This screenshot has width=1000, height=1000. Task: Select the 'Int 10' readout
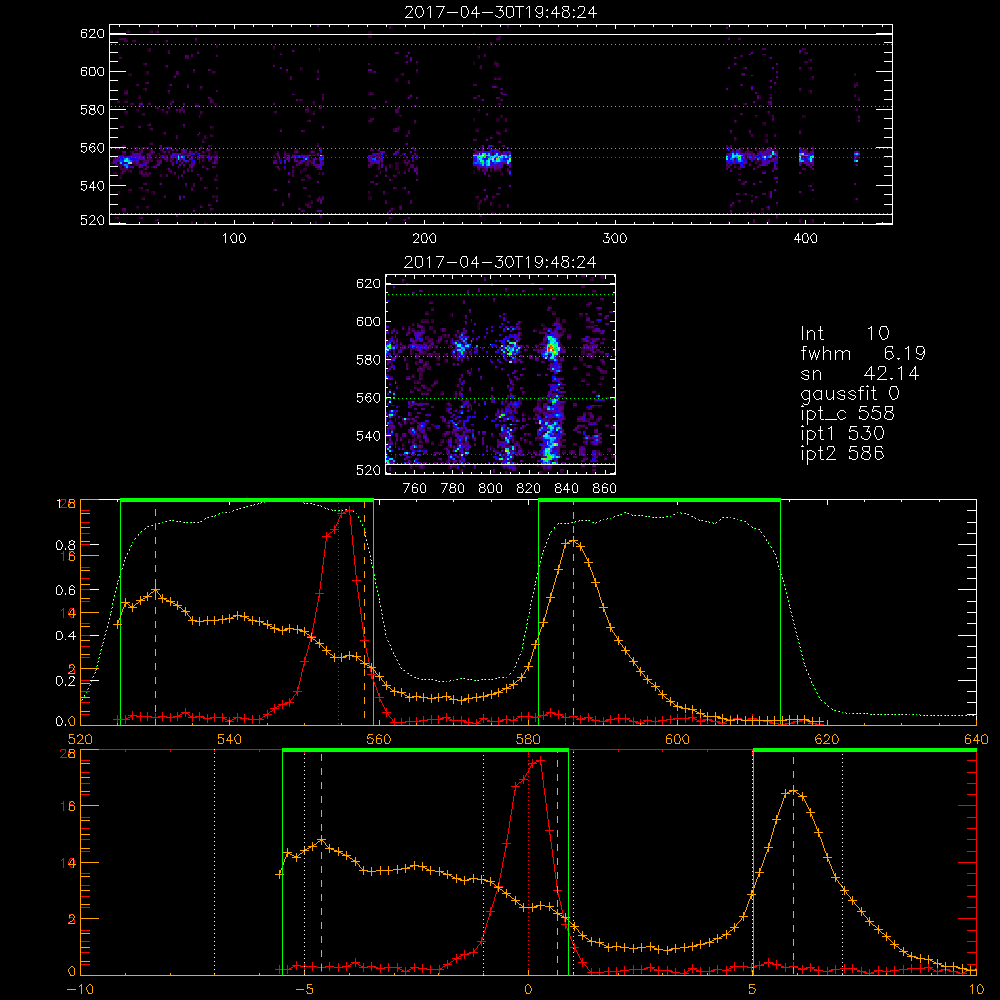pos(844,334)
